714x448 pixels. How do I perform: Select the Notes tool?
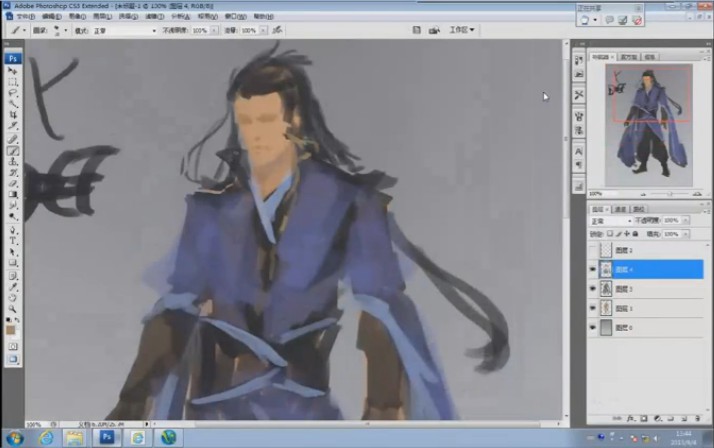coord(13,276)
